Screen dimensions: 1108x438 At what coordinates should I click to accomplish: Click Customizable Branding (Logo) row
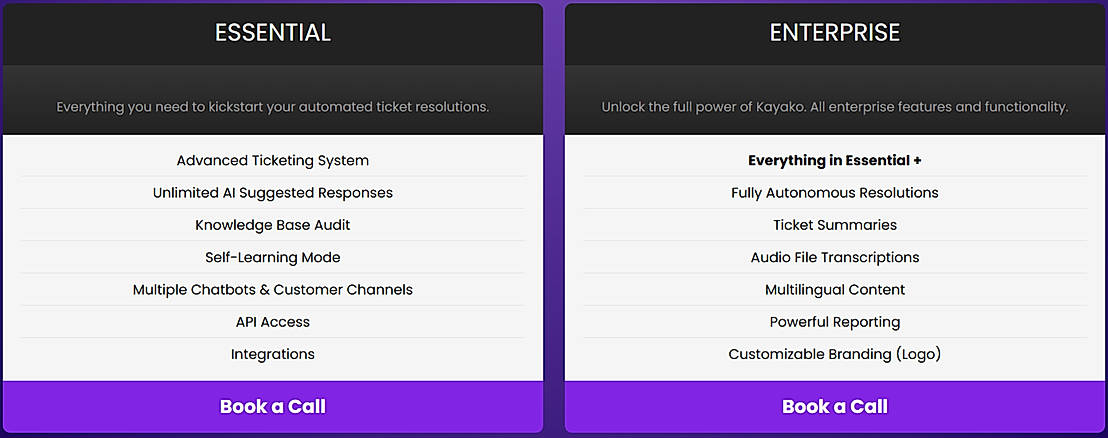click(x=835, y=354)
